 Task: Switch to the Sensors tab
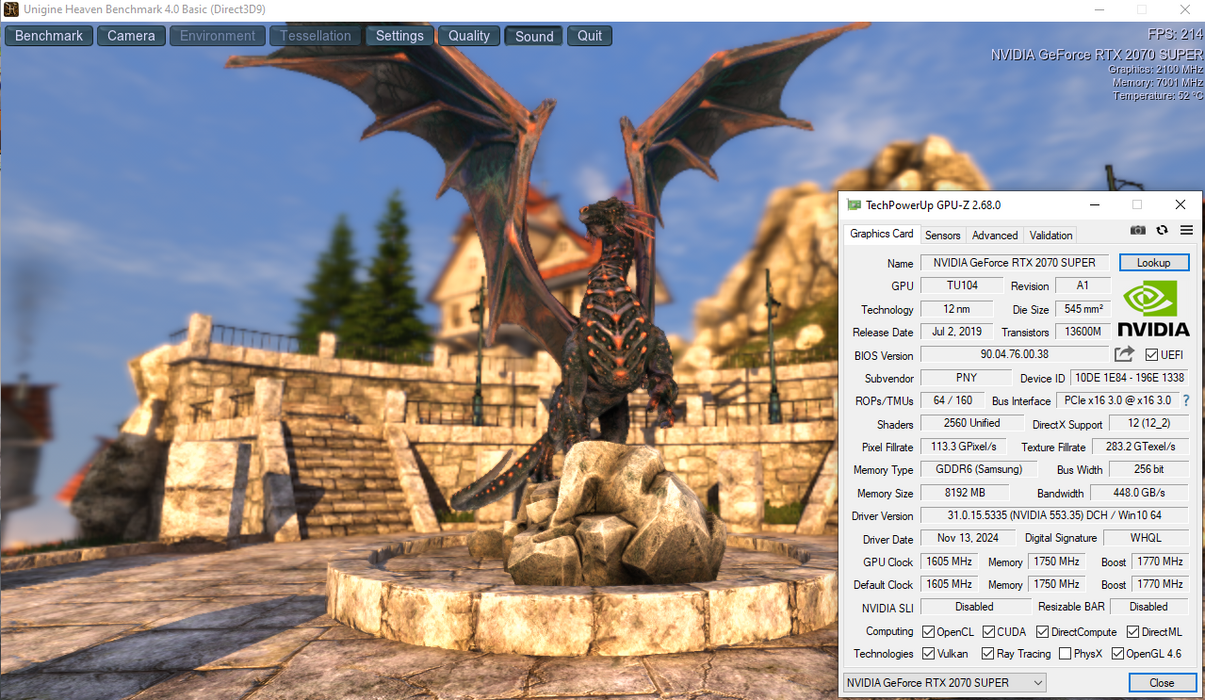click(x=942, y=235)
